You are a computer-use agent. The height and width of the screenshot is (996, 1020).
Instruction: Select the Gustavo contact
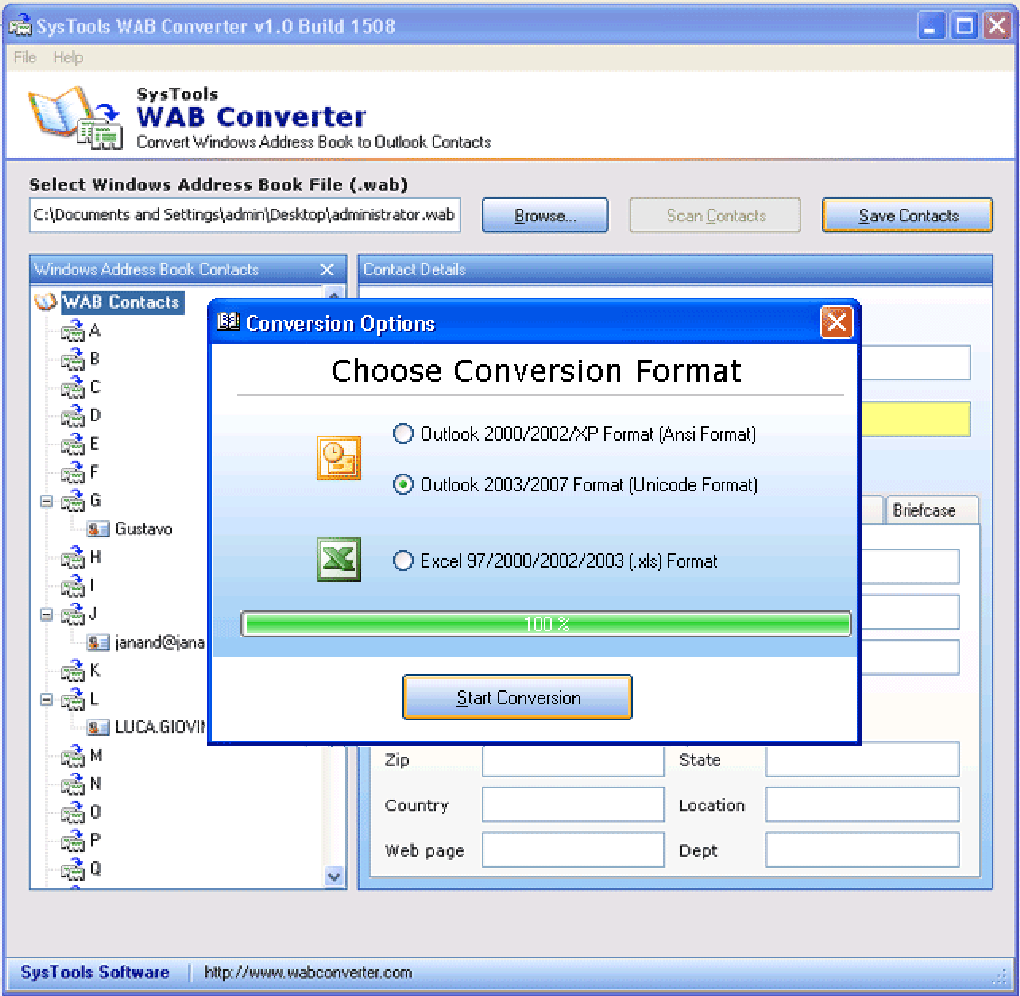pos(143,529)
